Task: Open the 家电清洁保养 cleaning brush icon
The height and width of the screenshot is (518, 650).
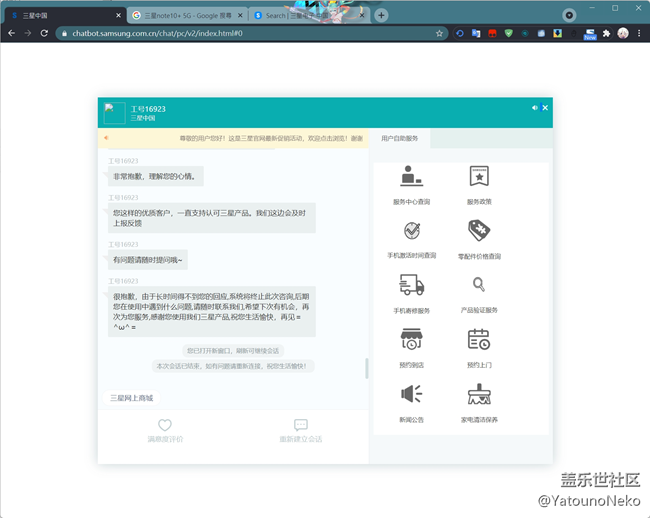Action: pos(479,394)
